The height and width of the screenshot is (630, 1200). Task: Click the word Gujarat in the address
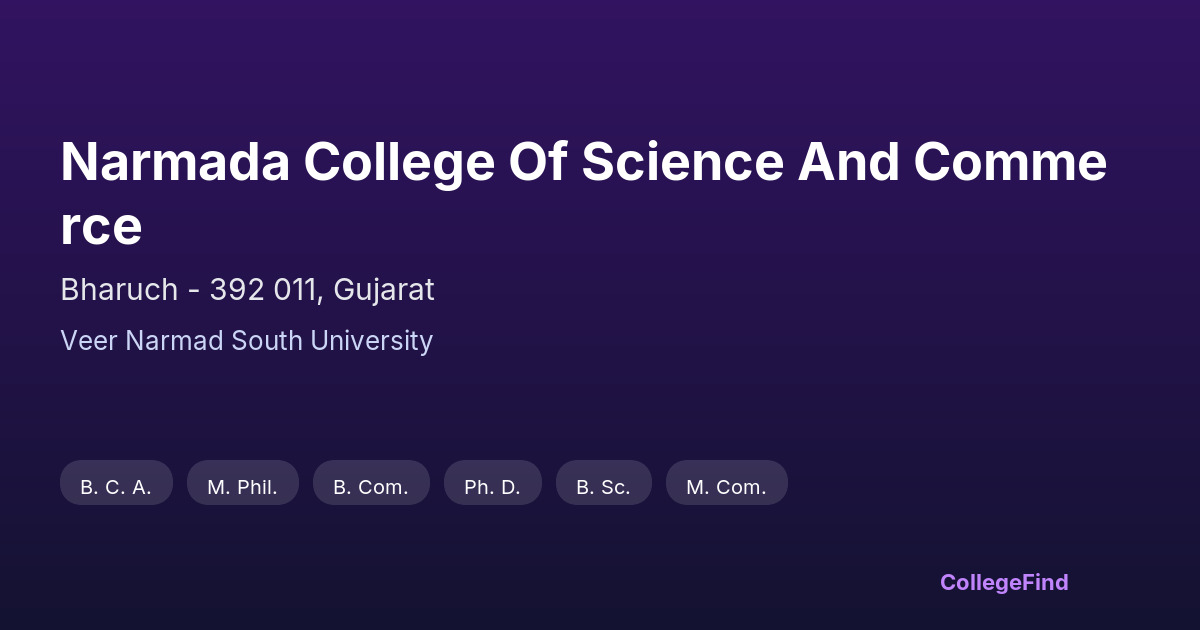click(384, 290)
